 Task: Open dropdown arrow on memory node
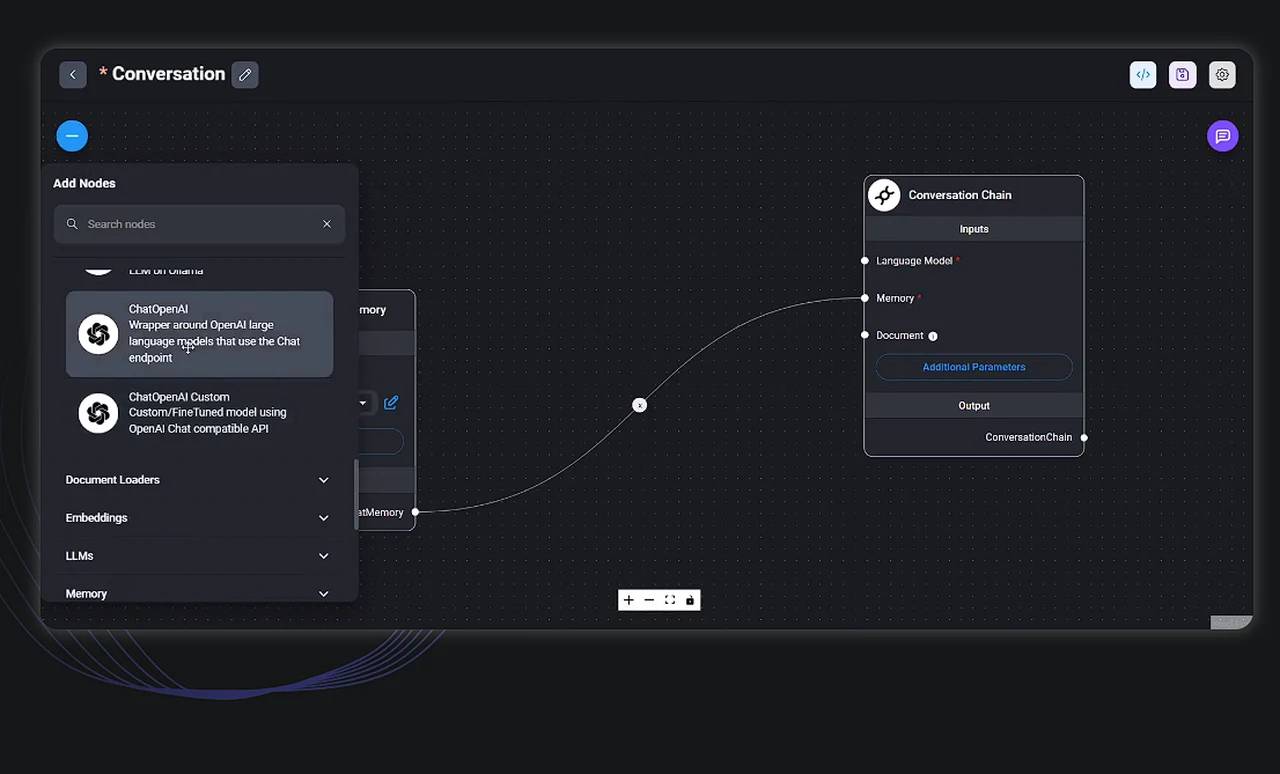[x=363, y=403]
